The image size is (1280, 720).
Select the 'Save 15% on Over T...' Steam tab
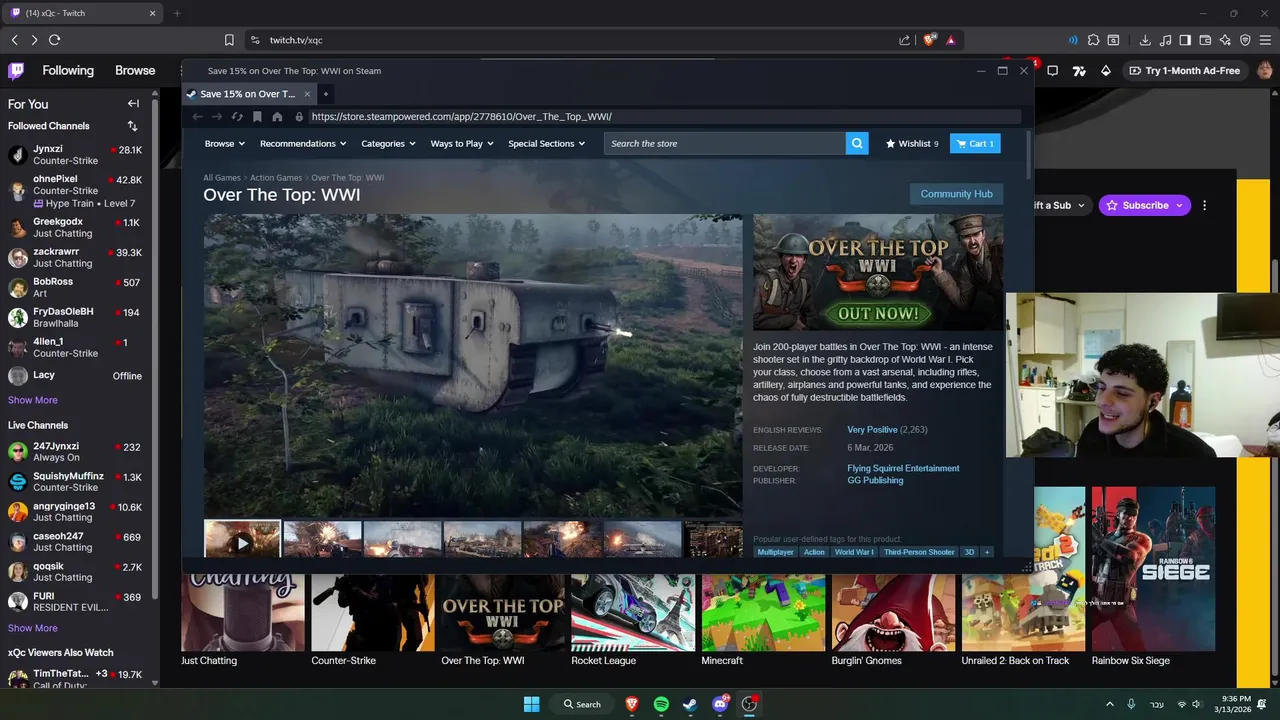coord(249,94)
